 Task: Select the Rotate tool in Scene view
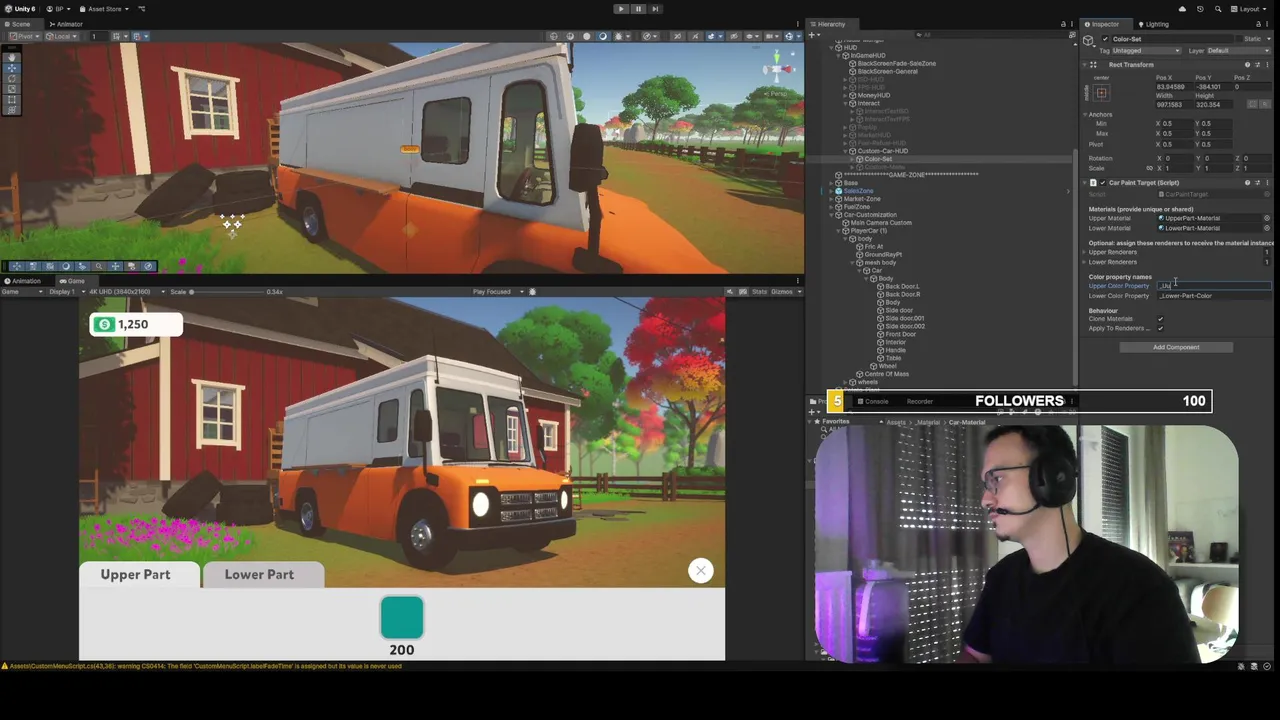tap(12, 78)
